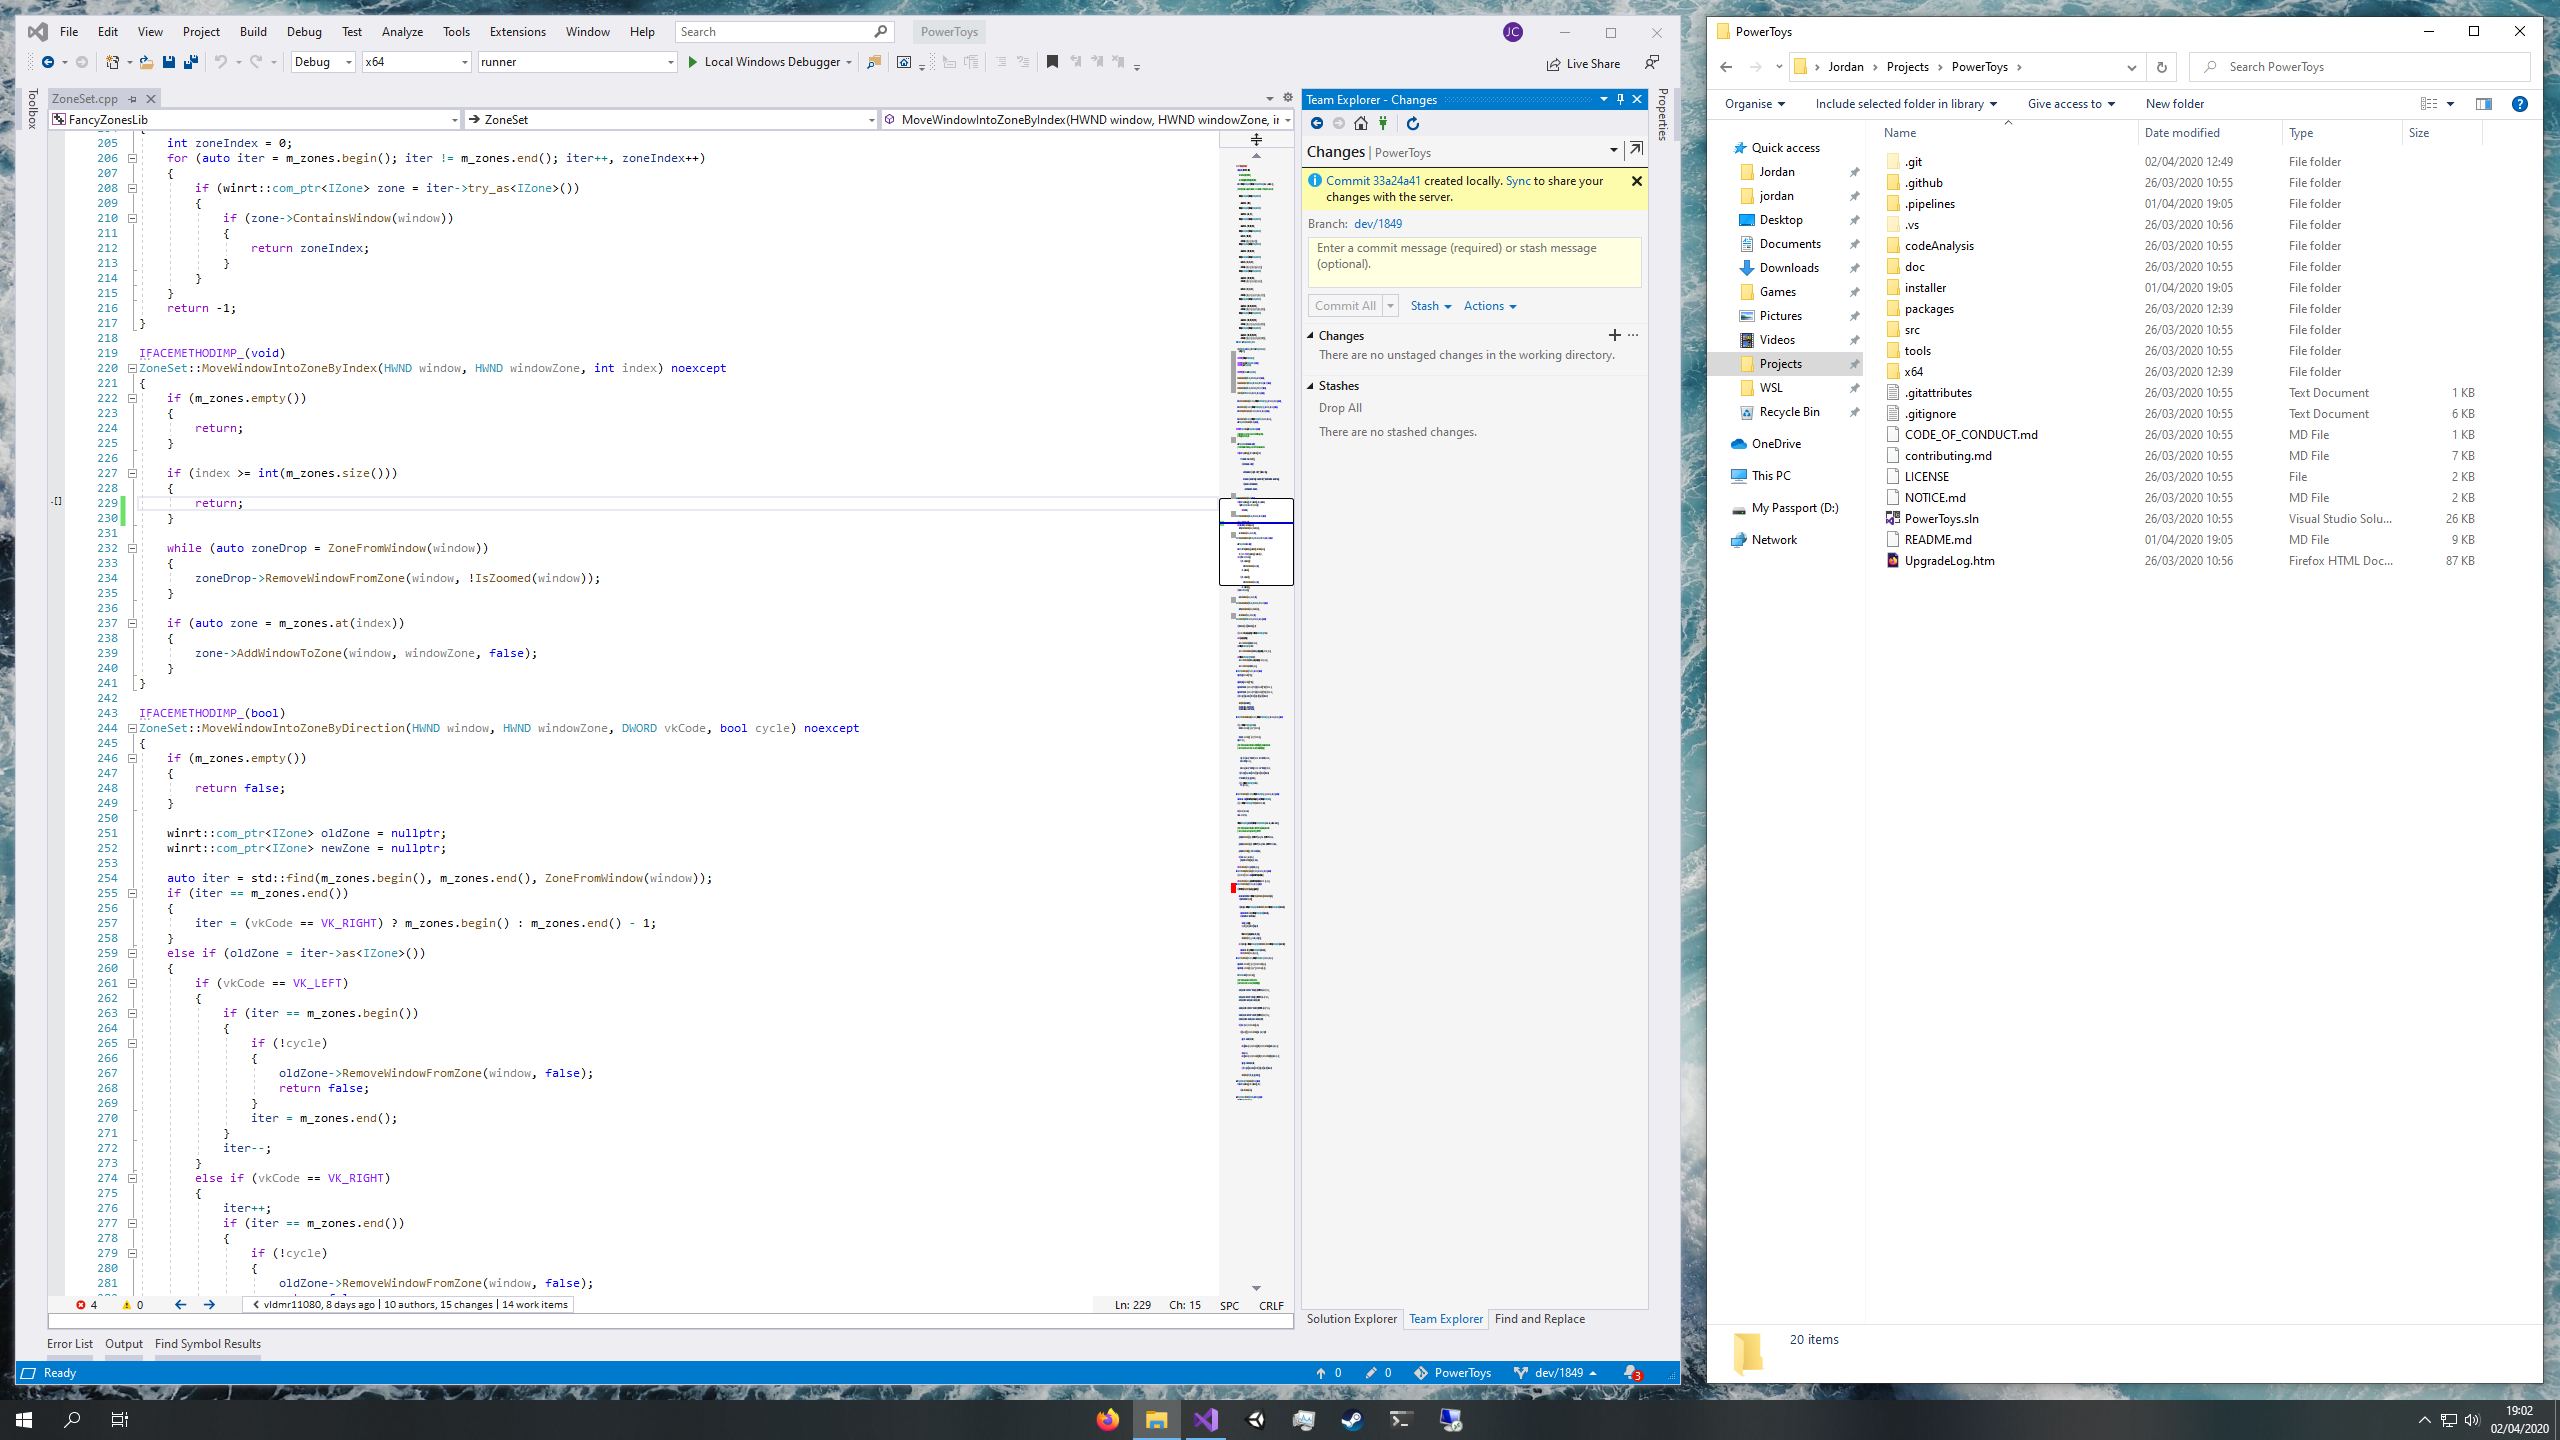Viewport: 2560px width, 1440px height.
Task: Click the notifications bell in VS status bar
Action: click(1632, 1373)
